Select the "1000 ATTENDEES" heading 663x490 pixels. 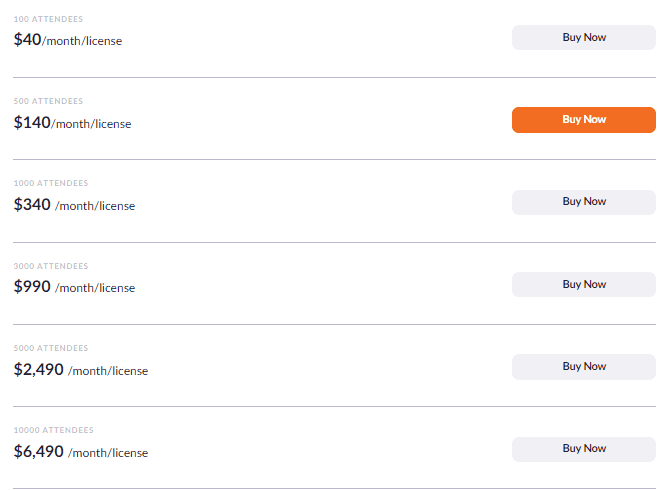(51, 183)
